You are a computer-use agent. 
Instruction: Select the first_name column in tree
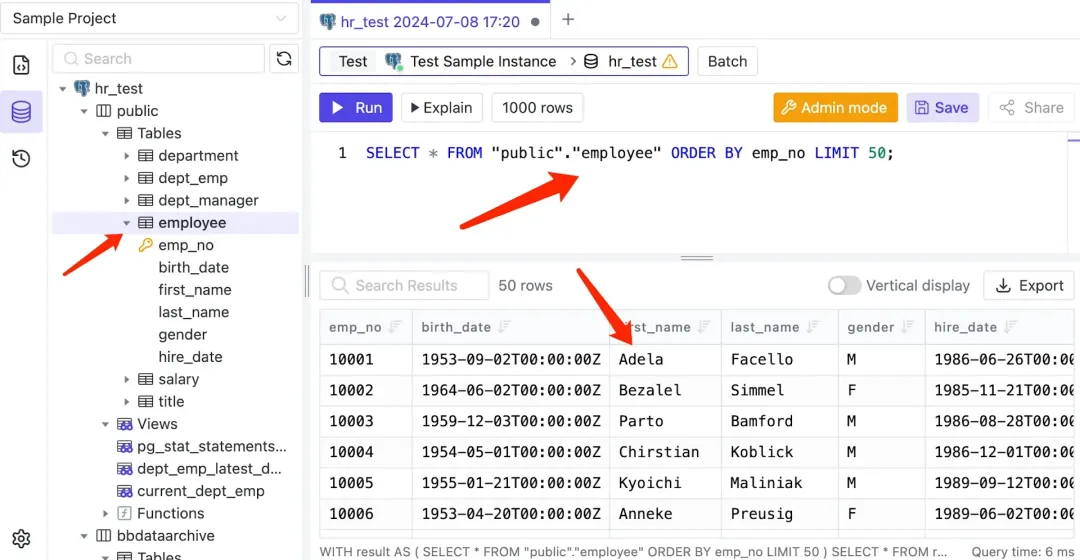pyautogui.click(x=195, y=290)
